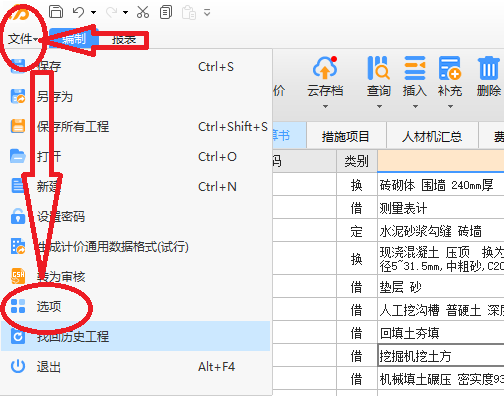Choose 保存 from the file menu
Screen dimensions: 504x396
point(135,66)
